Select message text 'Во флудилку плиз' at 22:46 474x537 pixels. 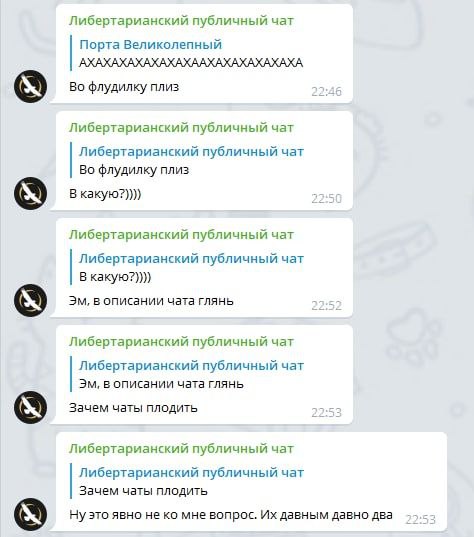124,87
